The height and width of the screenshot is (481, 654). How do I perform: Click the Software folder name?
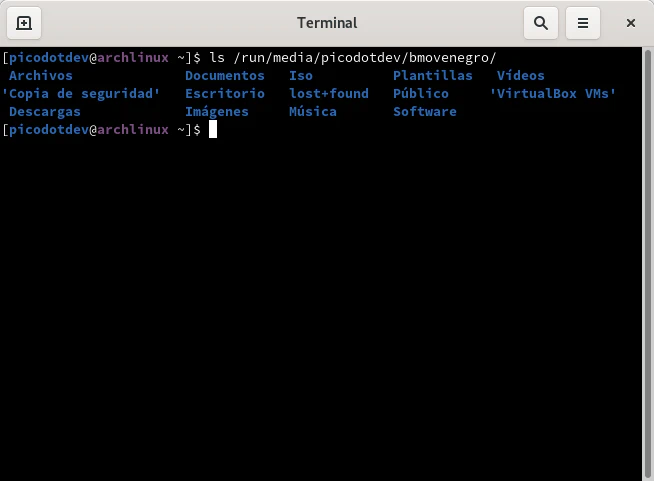[x=425, y=112]
